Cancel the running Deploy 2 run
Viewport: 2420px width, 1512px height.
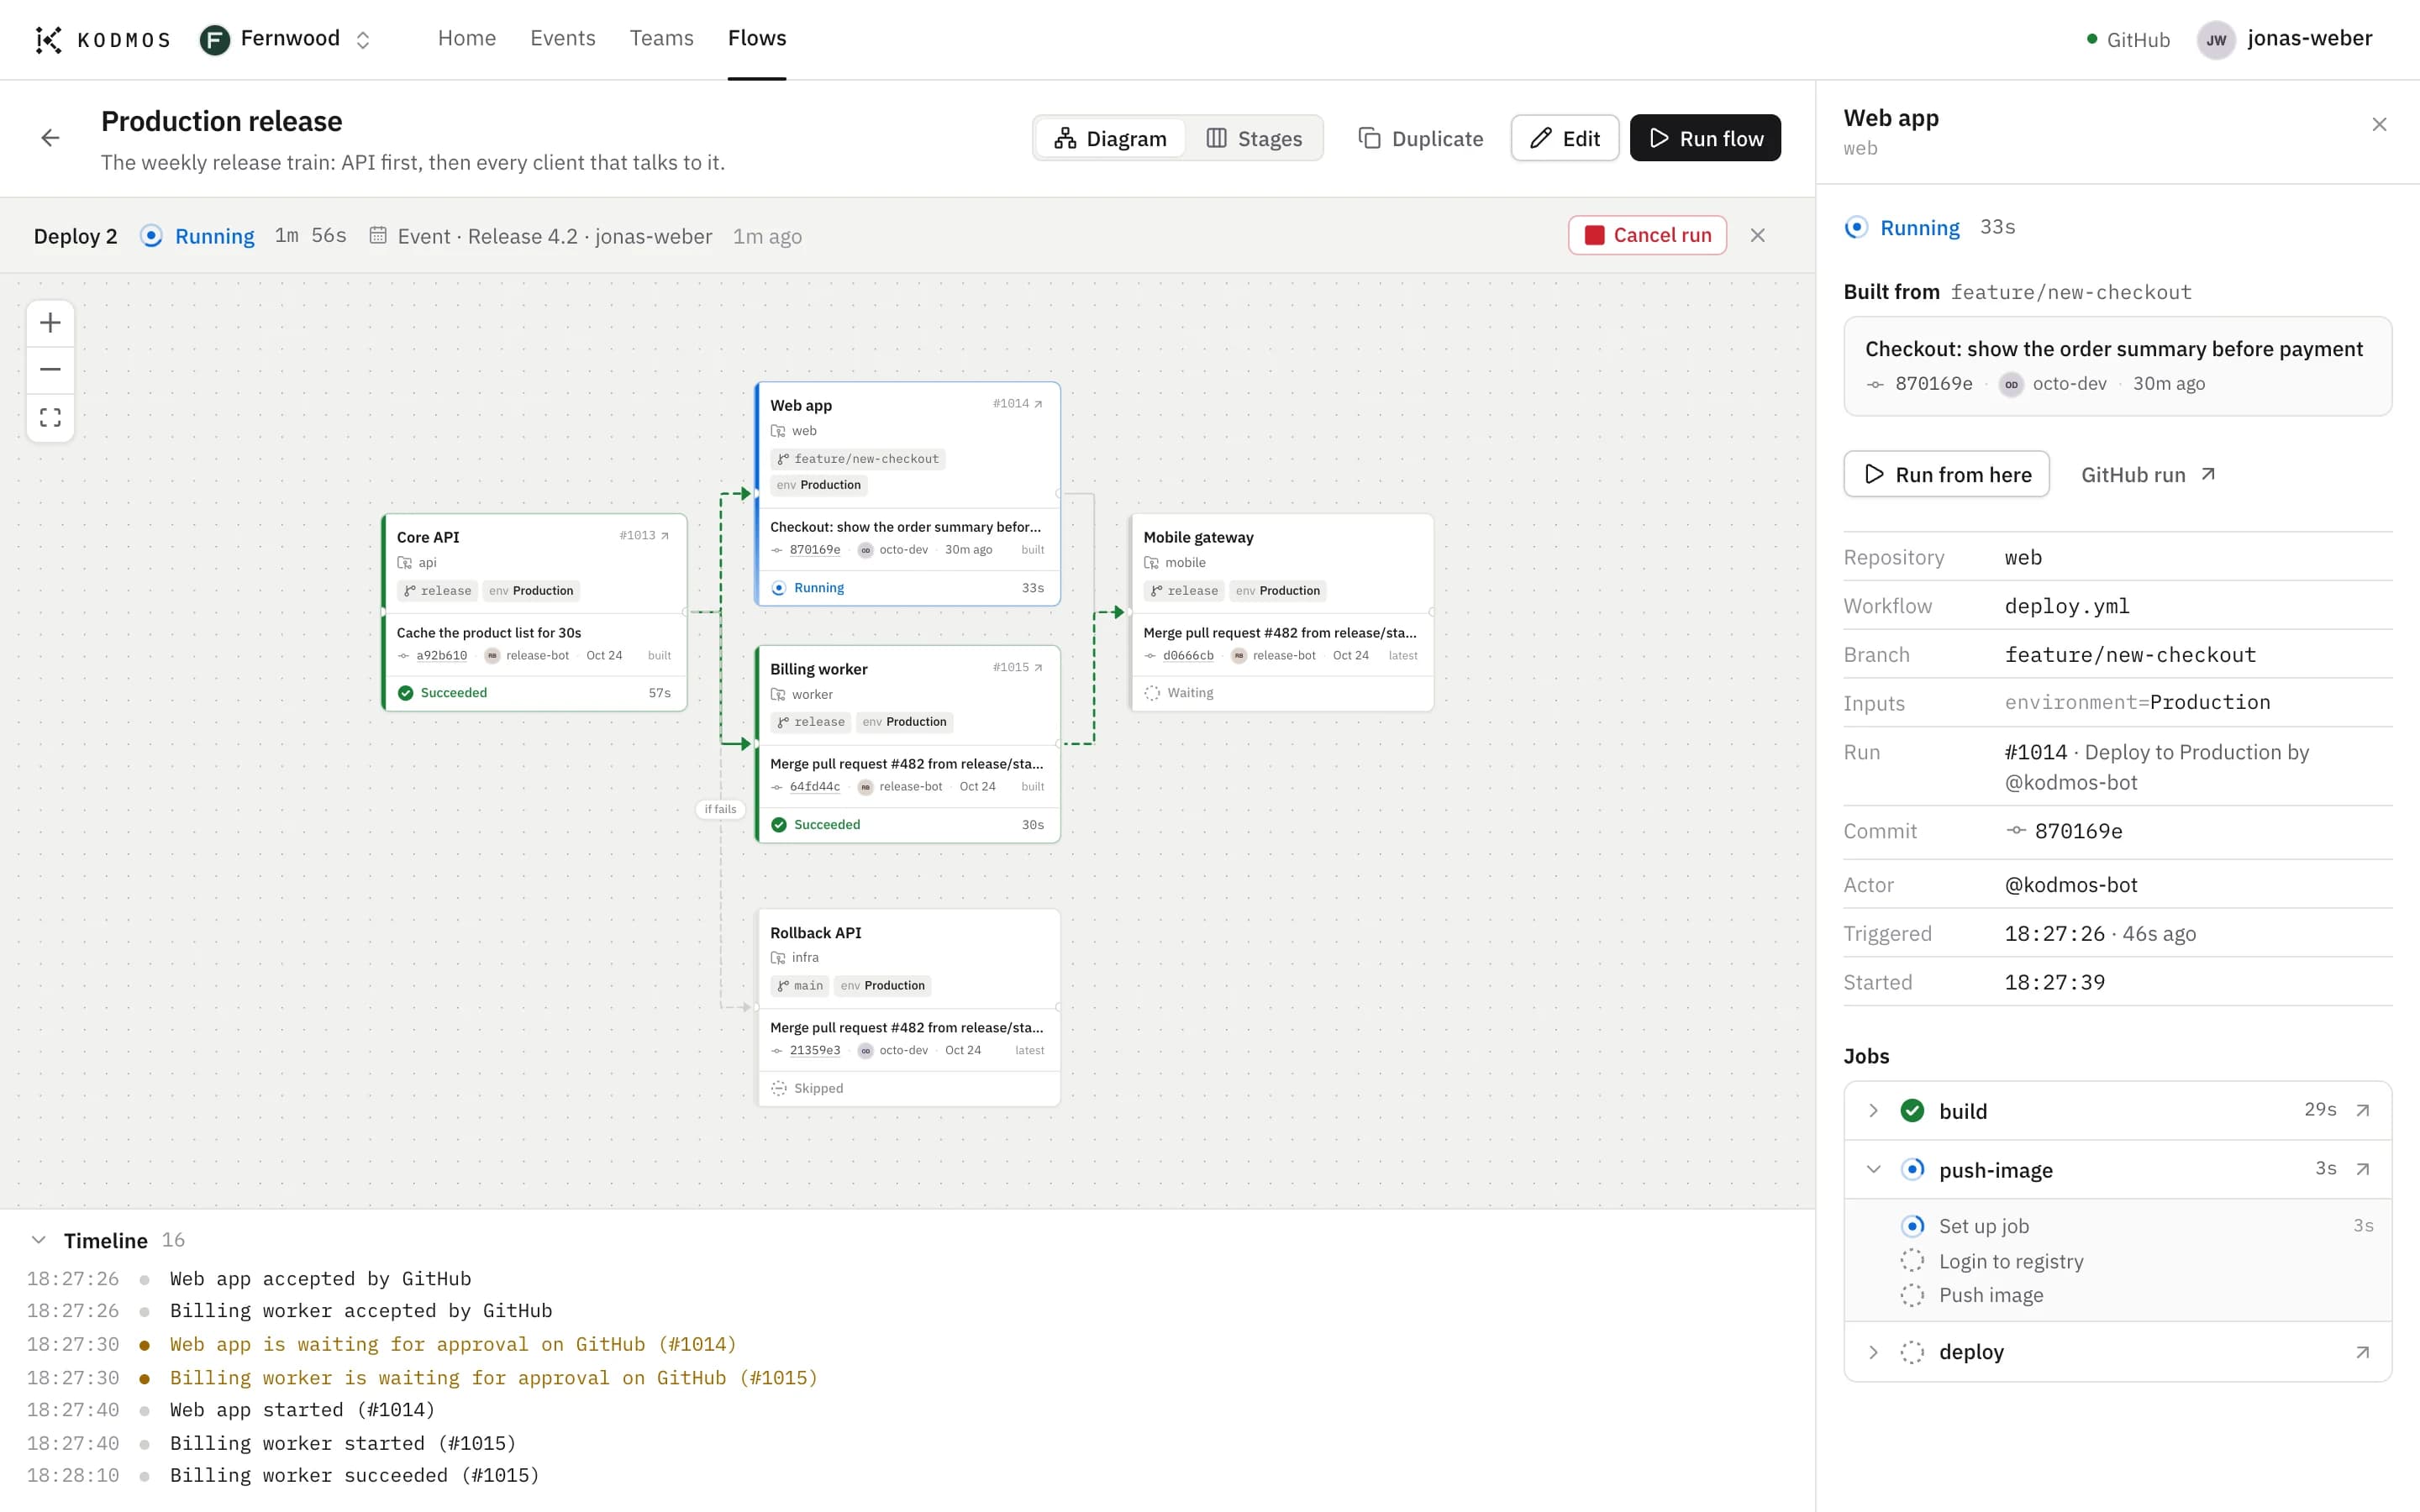pos(1647,235)
